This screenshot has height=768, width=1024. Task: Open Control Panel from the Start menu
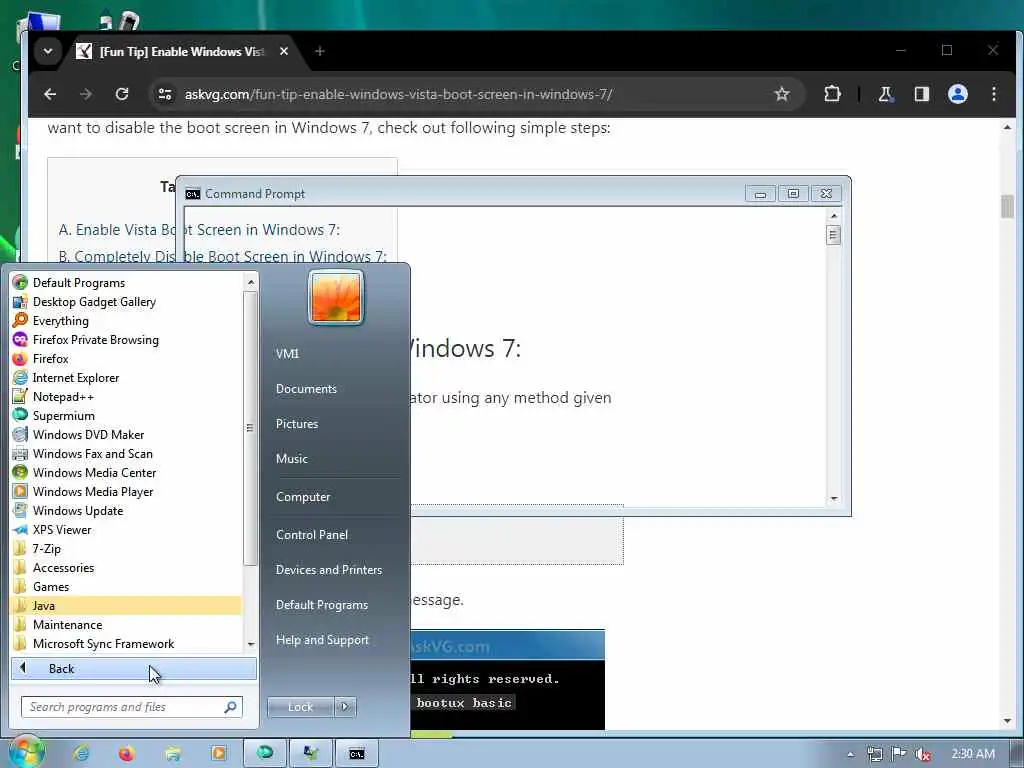312,534
